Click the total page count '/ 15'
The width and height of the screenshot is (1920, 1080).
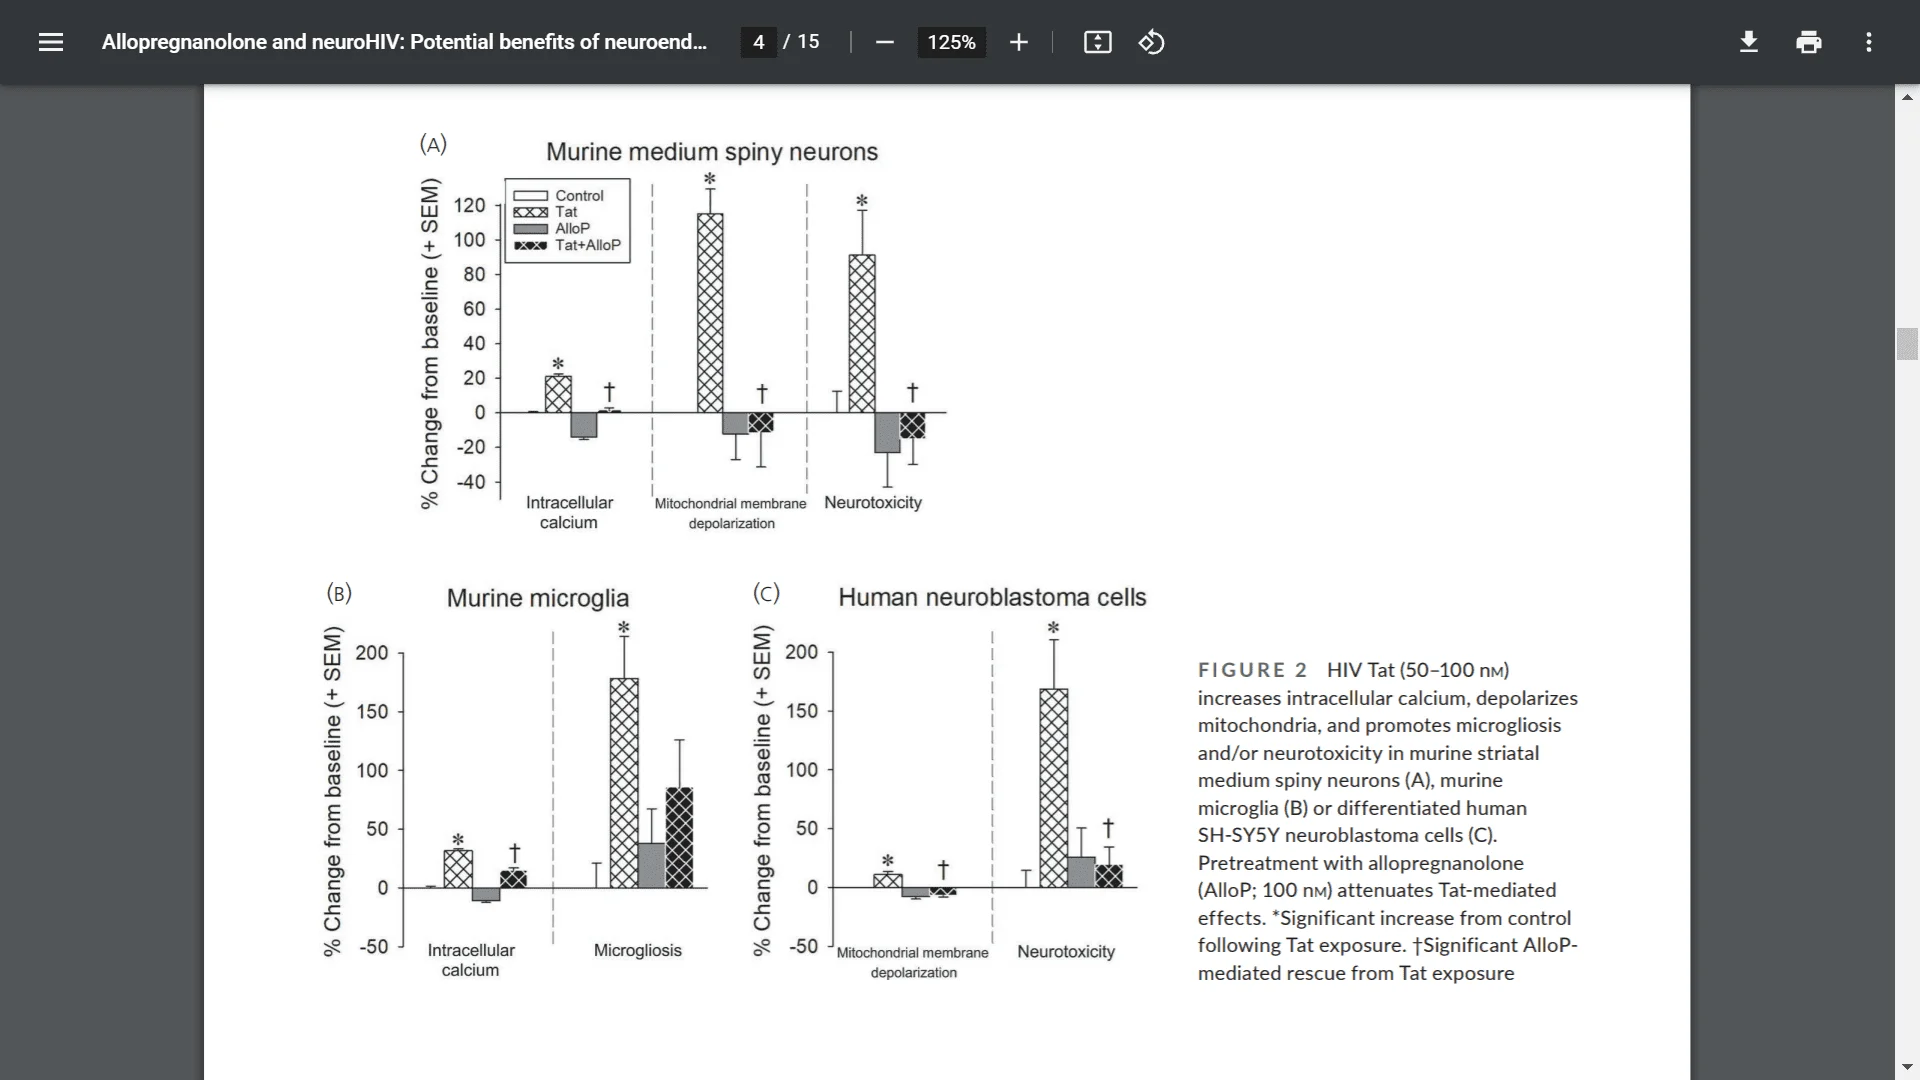click(801, 42)
